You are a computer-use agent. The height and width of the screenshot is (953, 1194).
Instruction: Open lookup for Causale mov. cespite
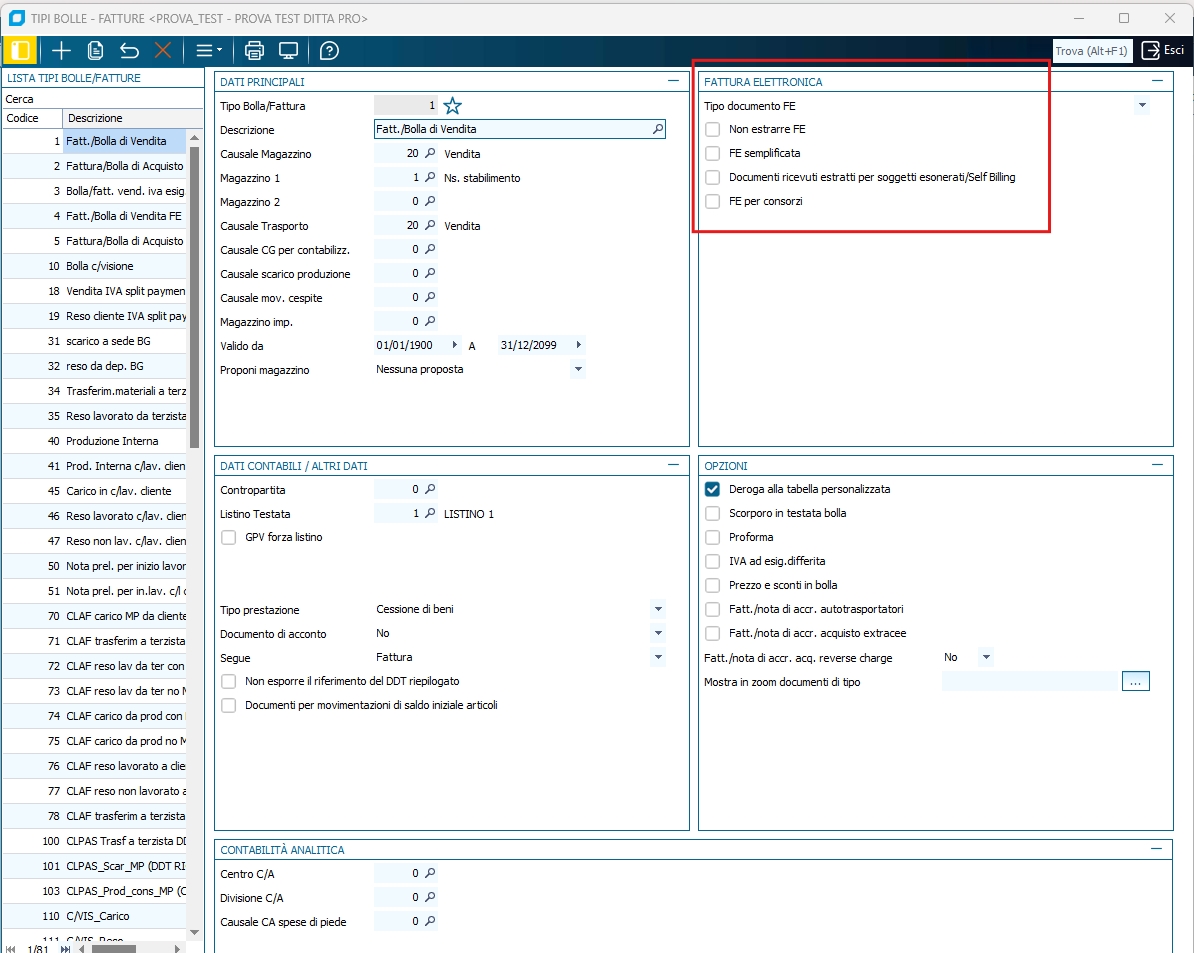pos(430,297)
